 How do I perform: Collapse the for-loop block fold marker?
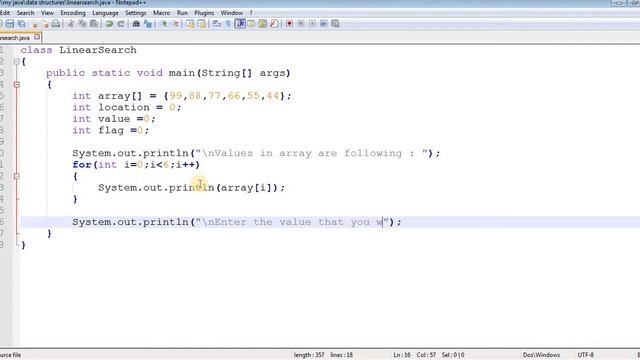16,176
